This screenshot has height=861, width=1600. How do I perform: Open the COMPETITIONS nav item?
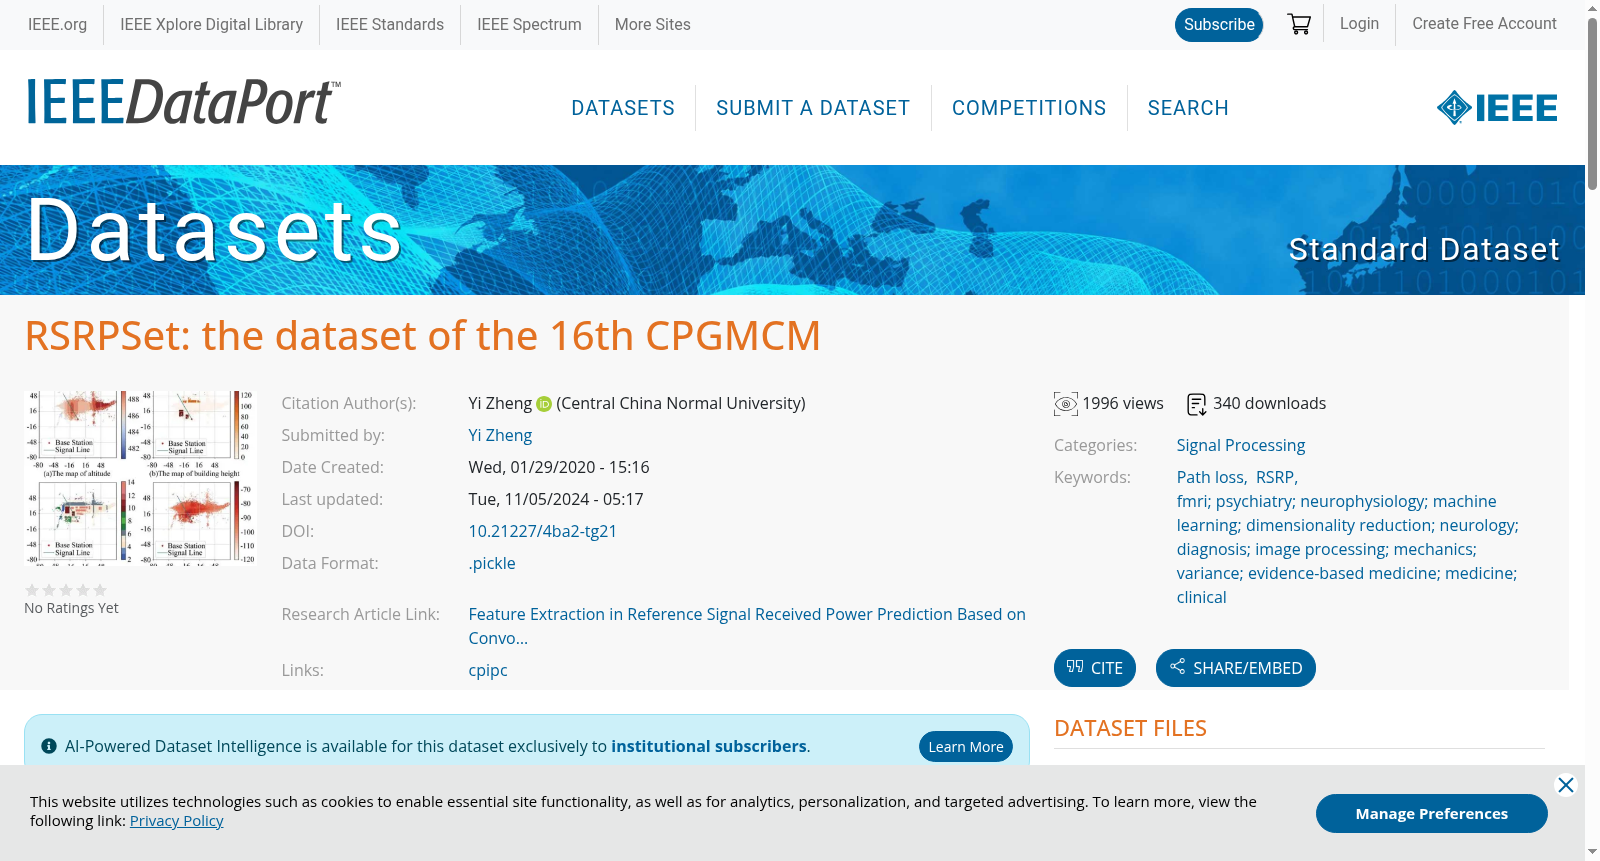(x=1029, y=108)
